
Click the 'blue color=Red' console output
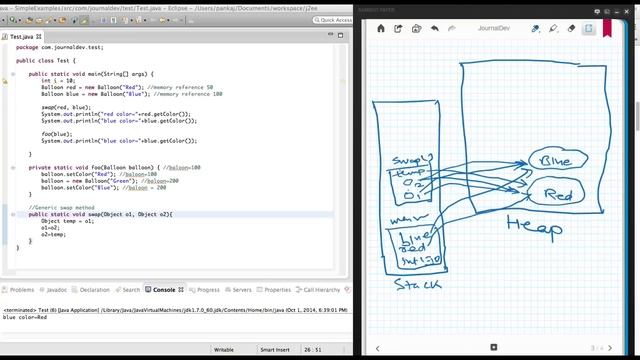click(x=25, y=317)
